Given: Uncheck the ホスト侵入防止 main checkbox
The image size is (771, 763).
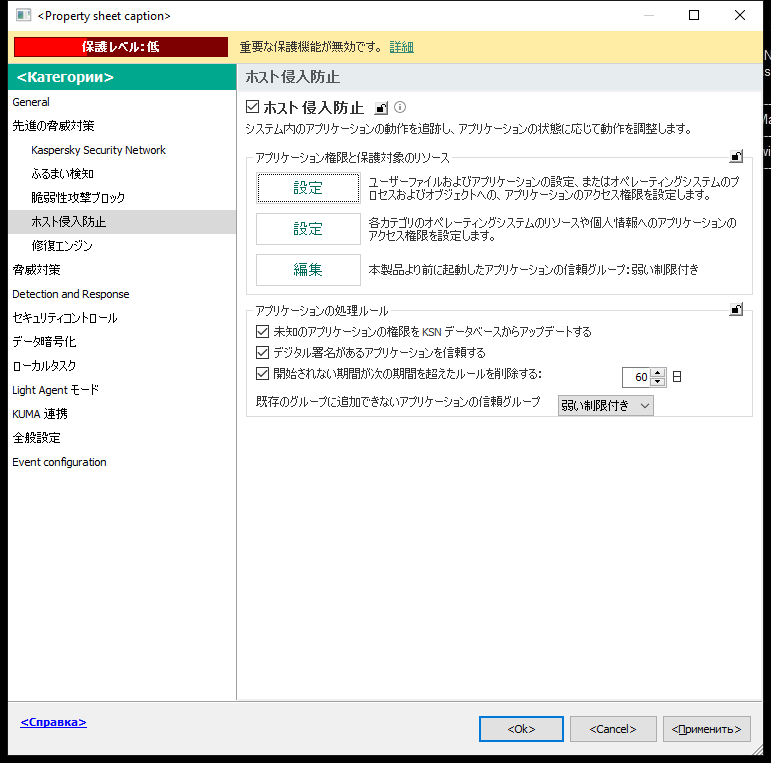Looking at the screenshot, I should click(252, 107).
